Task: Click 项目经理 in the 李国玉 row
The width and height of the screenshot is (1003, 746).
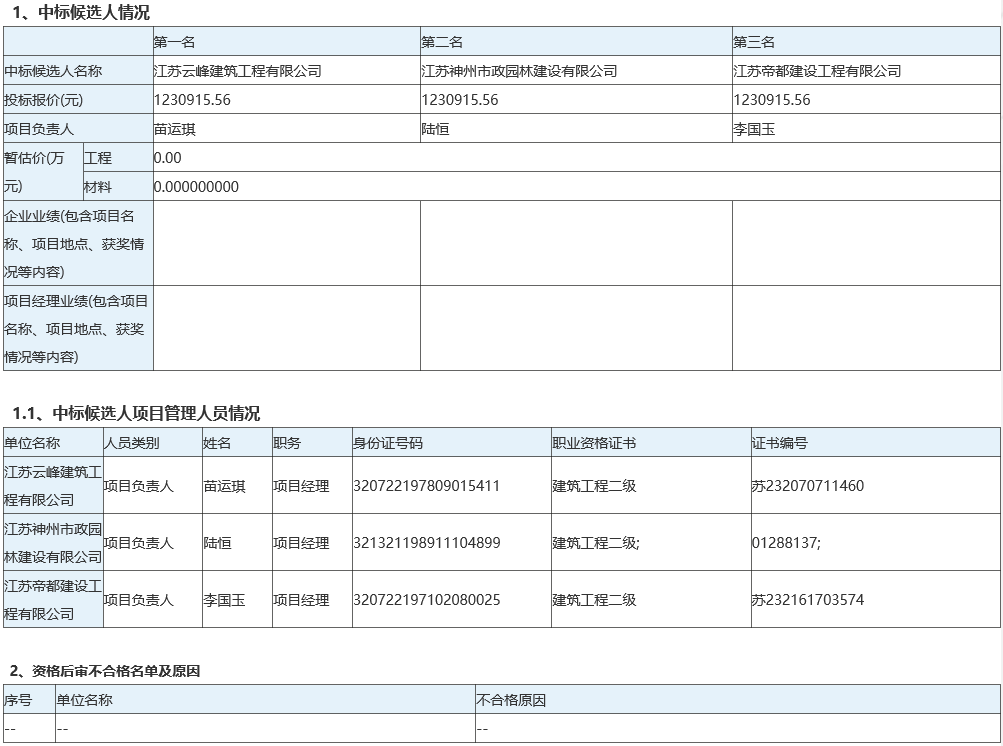Action: pyautogui.click(x=301, y=599)
